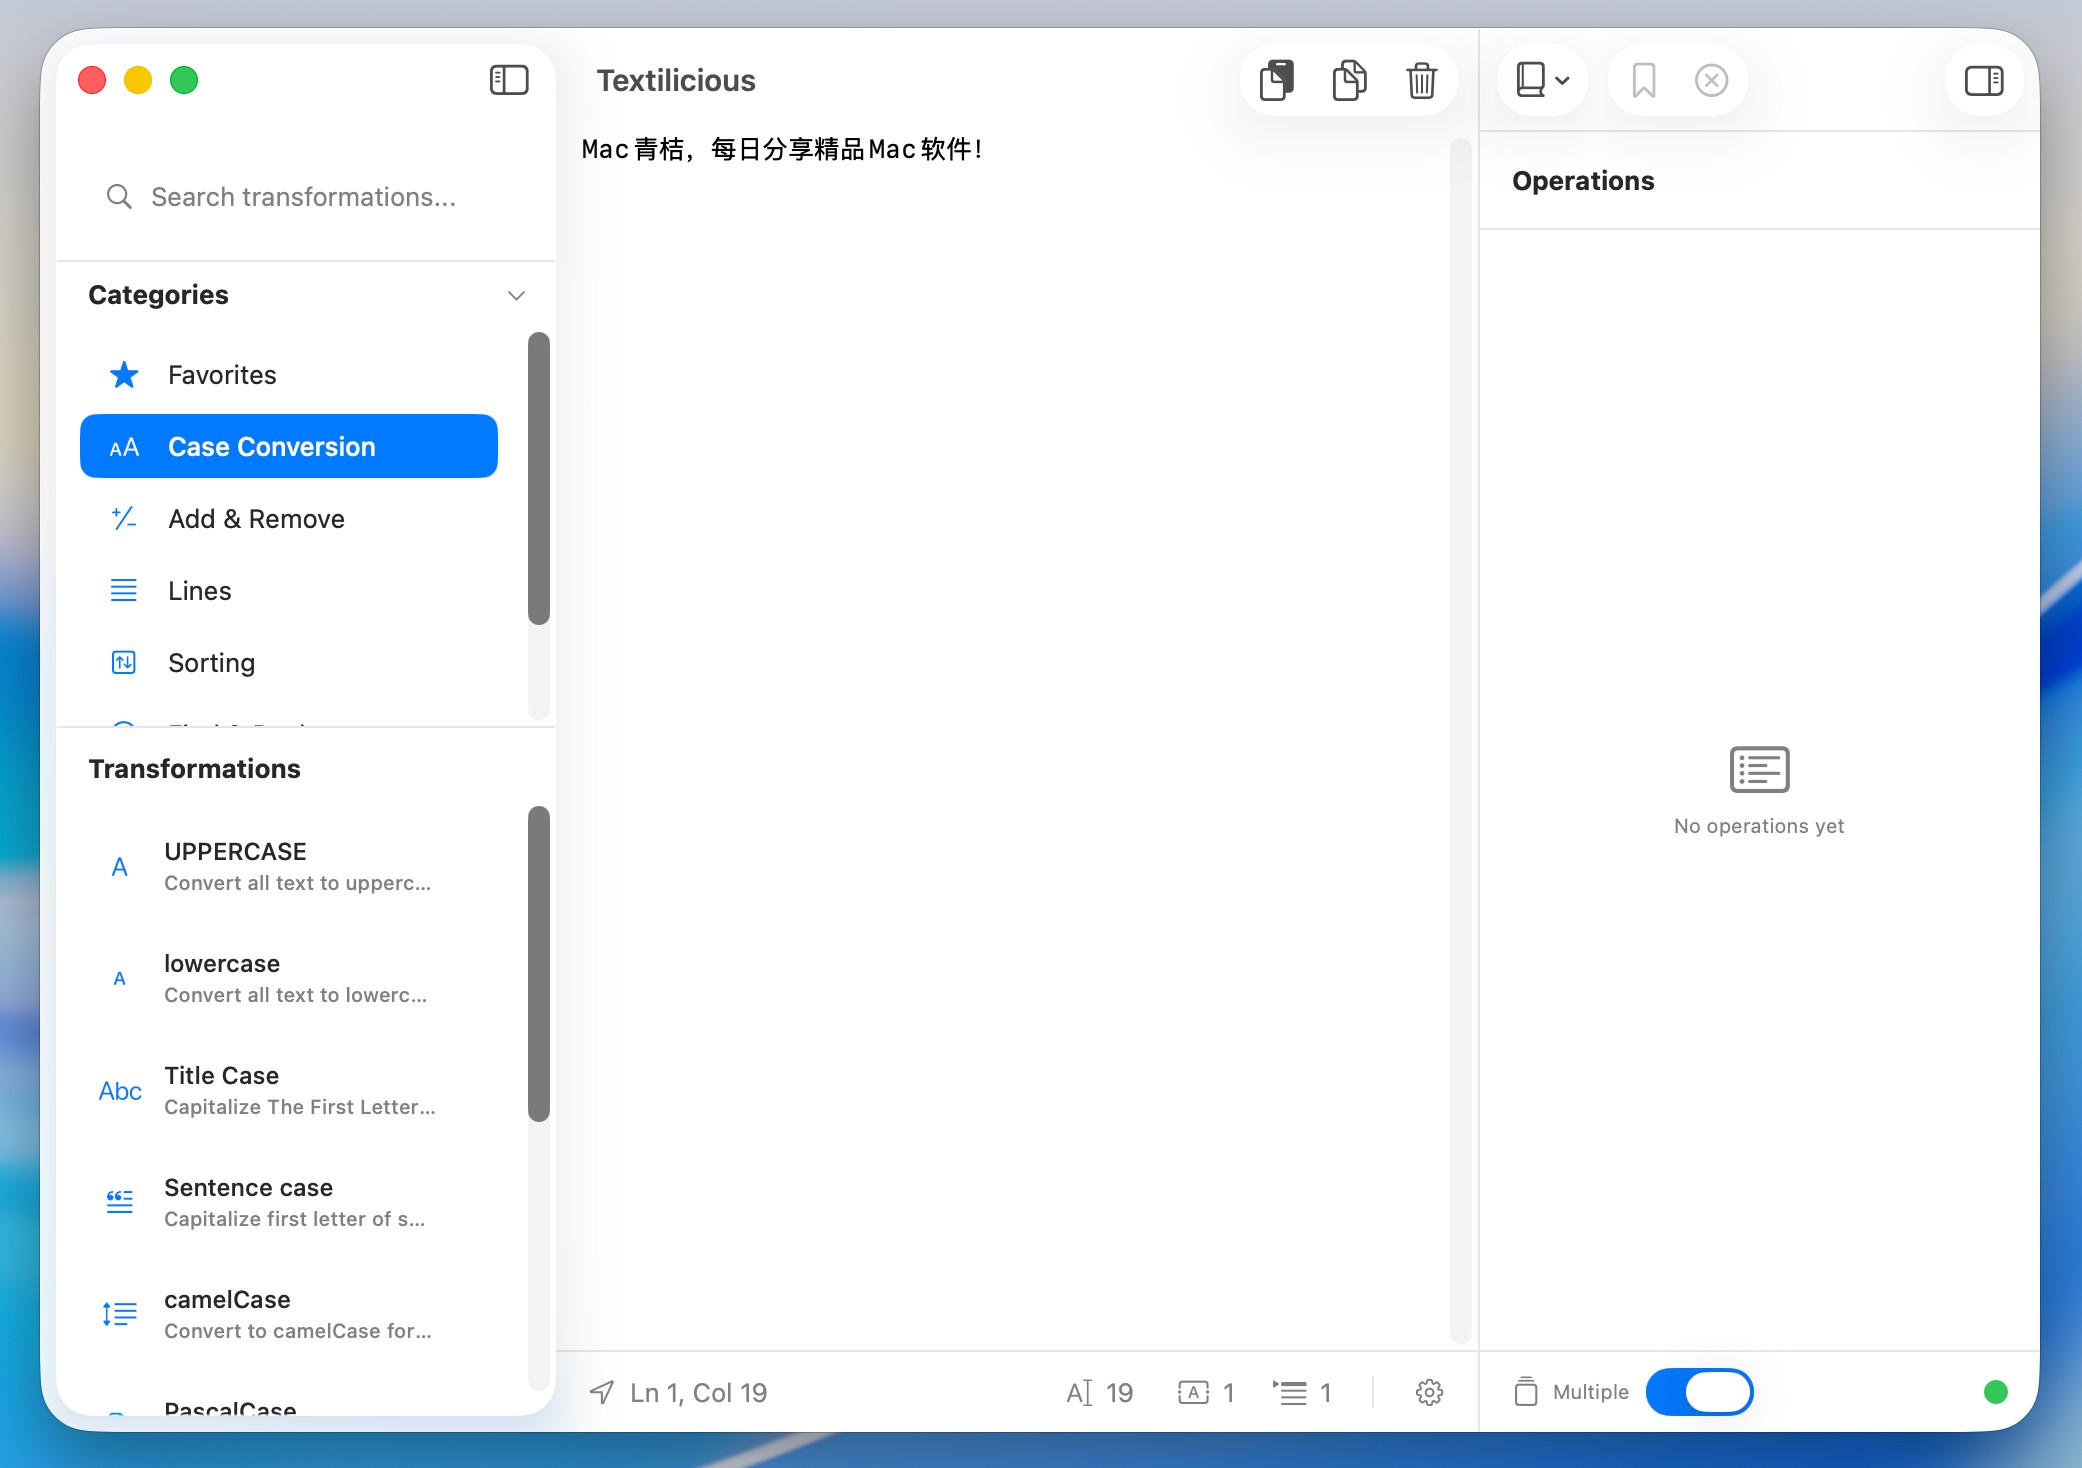The height and width of the screenshot is (1468, 2082).
Task: Toggle the right Operations panel
Action: pos(1983,81)
